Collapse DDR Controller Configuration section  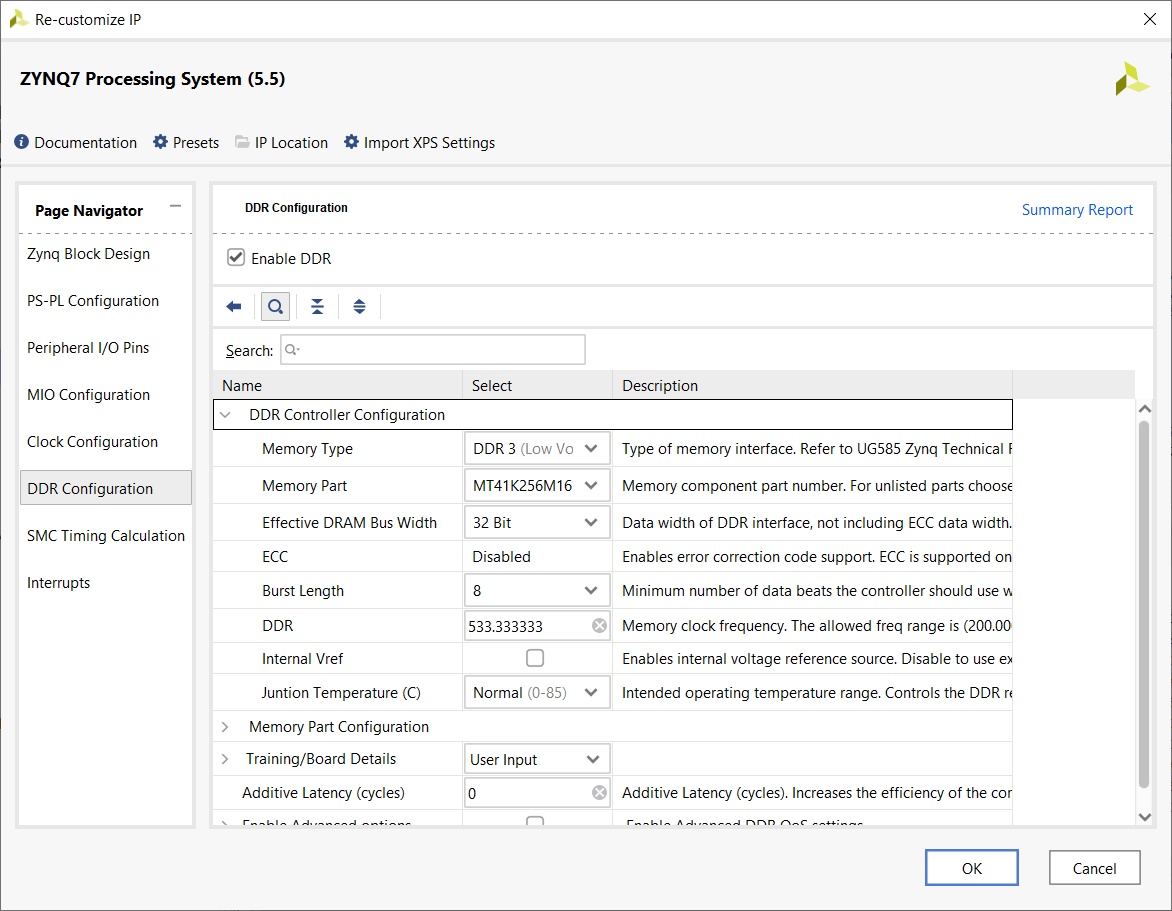click(x=225, y=415)
